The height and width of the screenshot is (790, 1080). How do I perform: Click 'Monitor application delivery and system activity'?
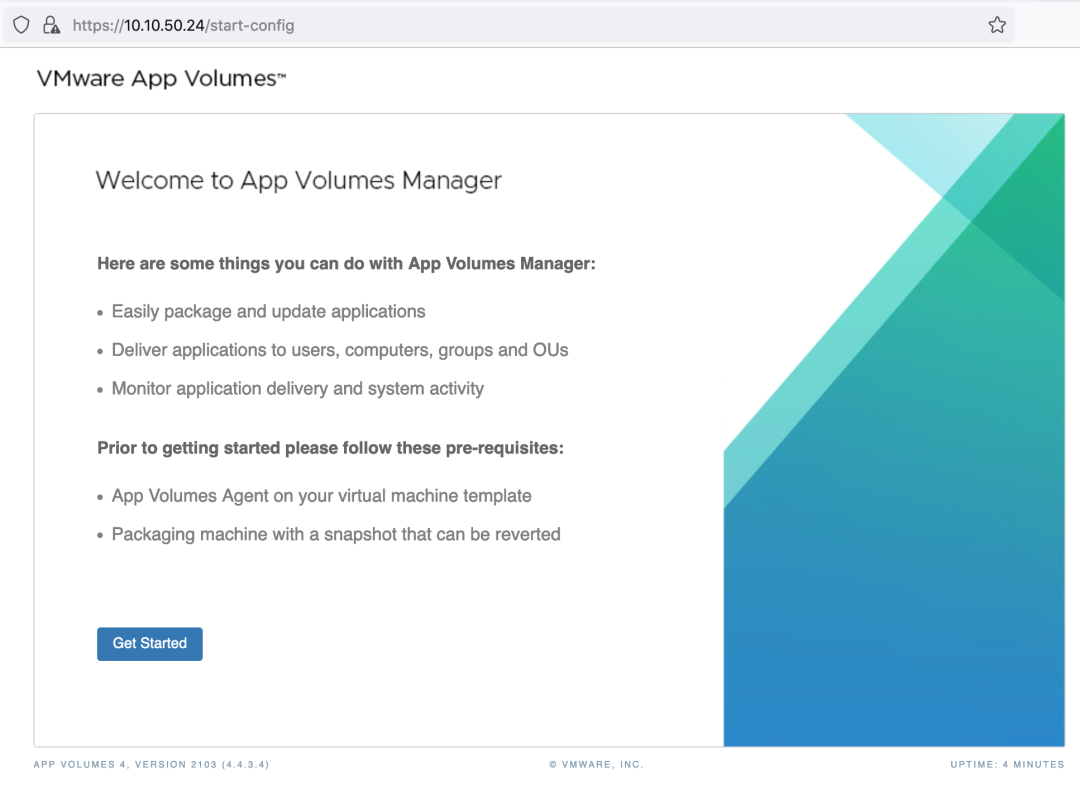tap(297, 389)
